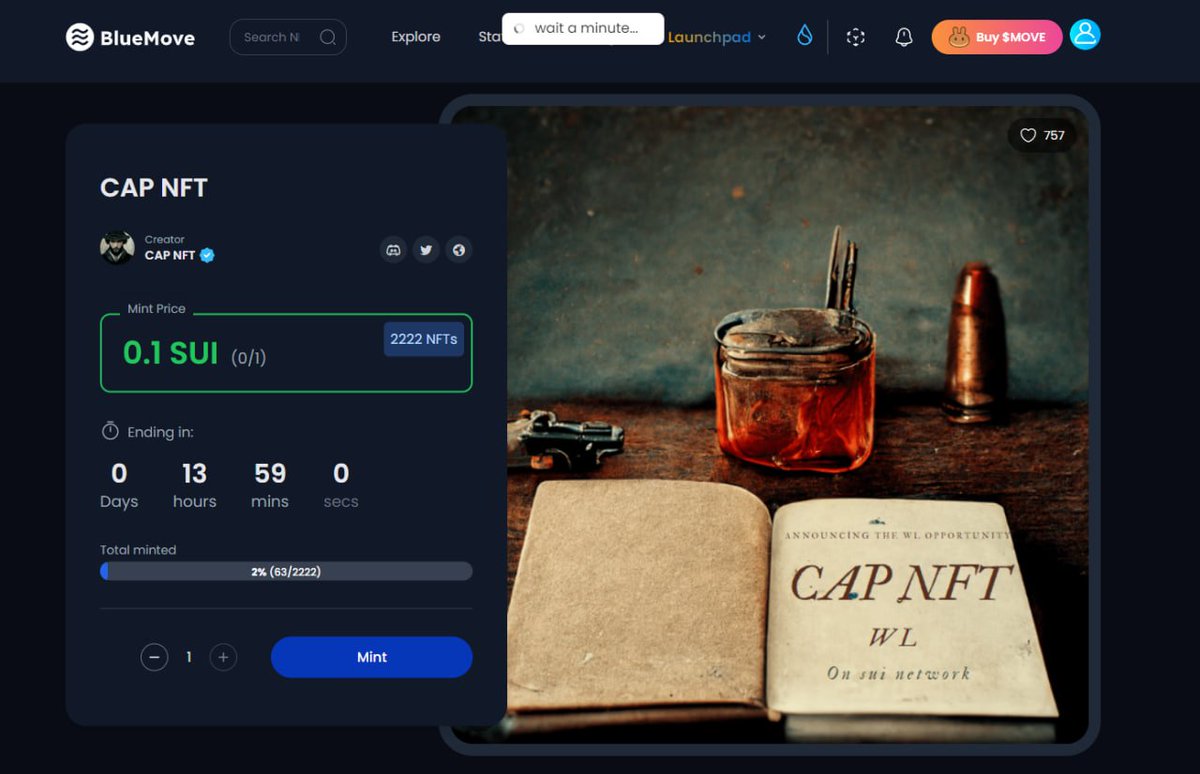Open the user profile avatar
1200x774 pixels.
click(1085, 35)
